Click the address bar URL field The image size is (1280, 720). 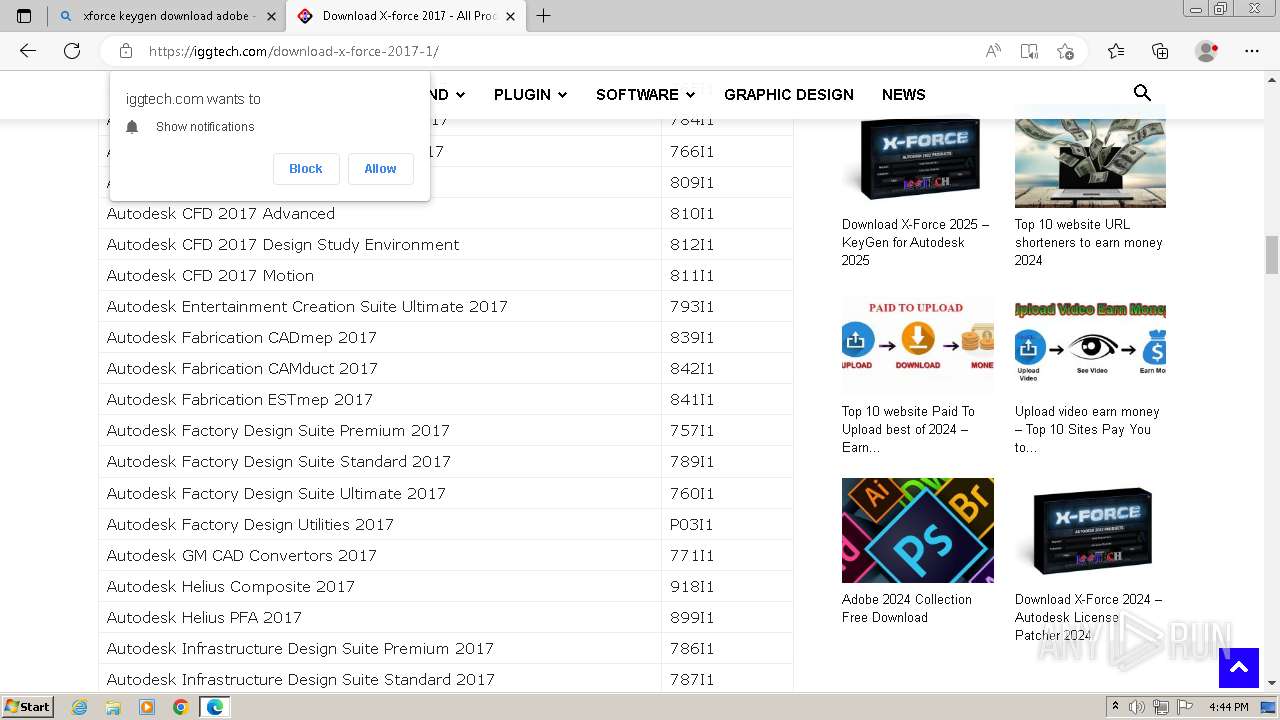[560, 51]
